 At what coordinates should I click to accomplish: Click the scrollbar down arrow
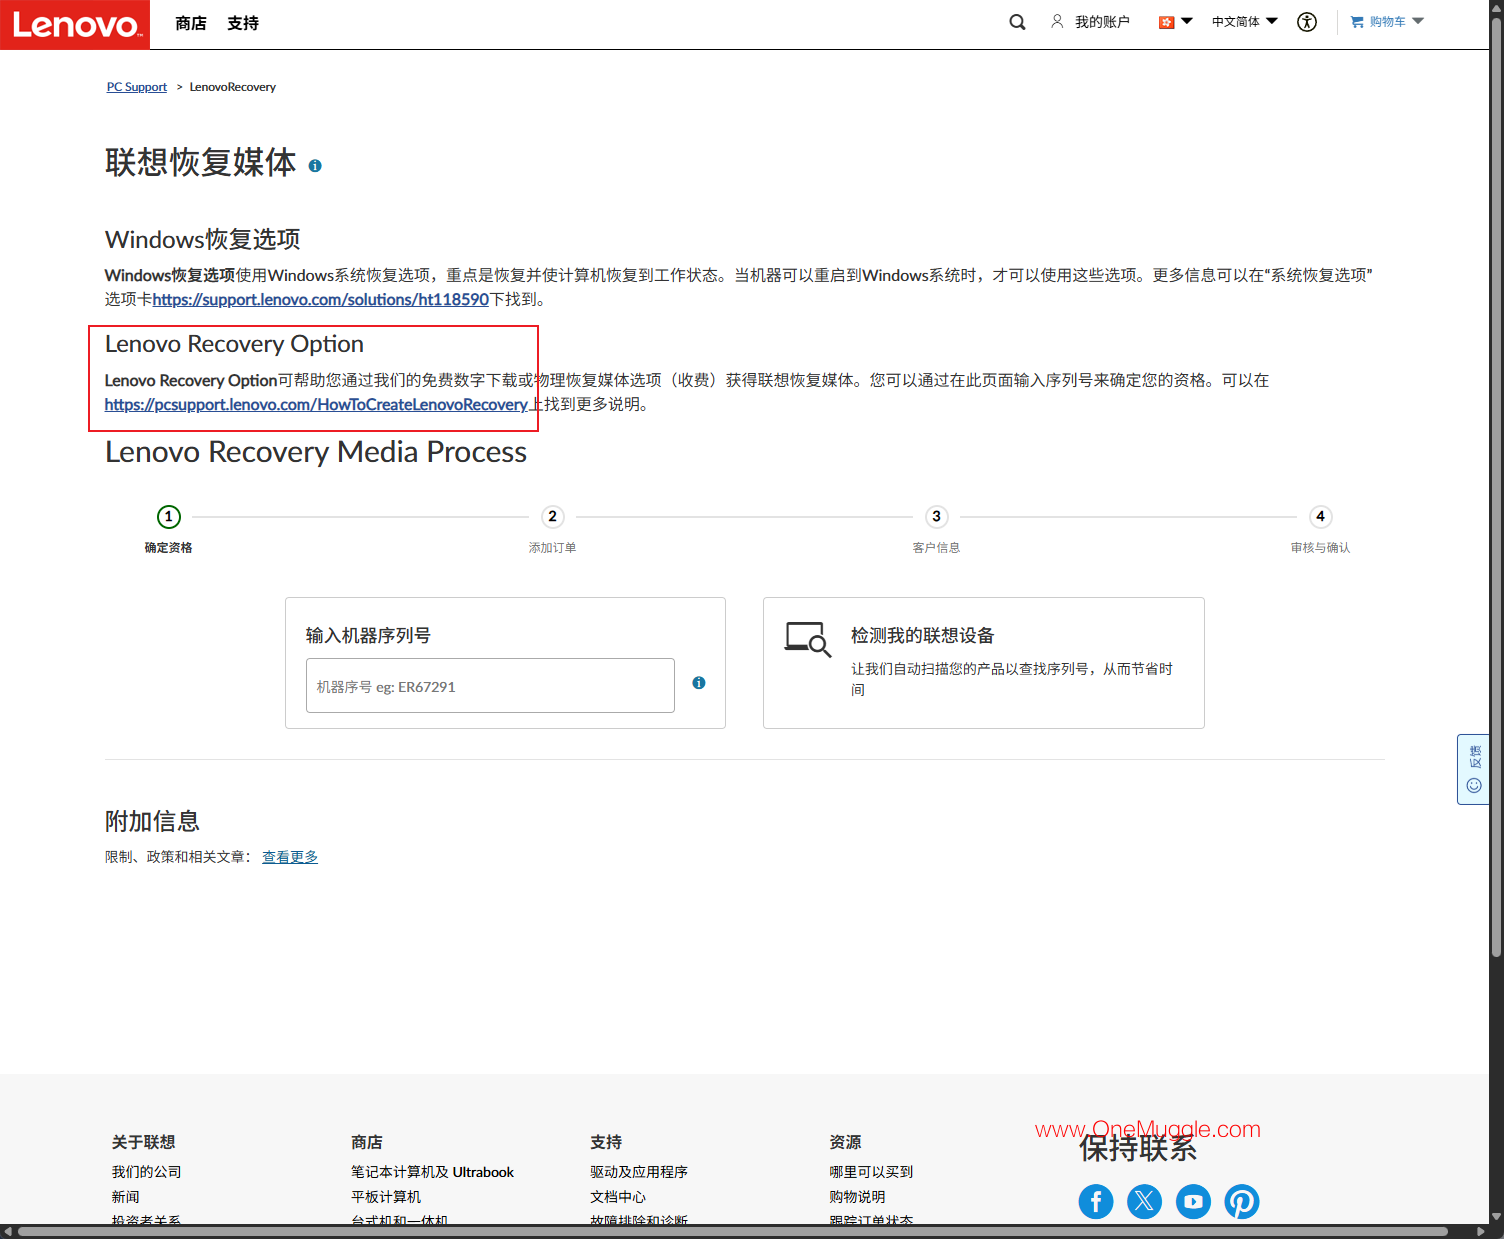1496,1217
